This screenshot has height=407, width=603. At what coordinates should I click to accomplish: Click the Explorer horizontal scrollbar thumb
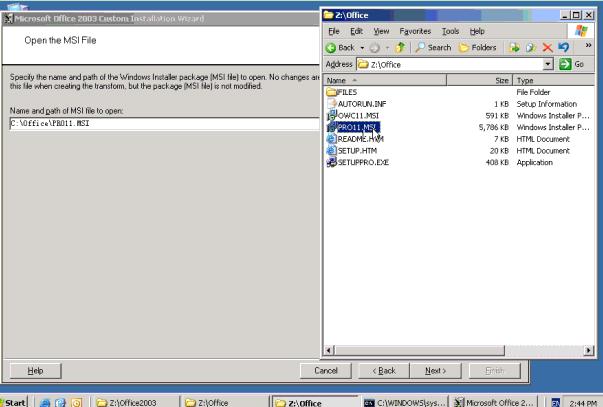click(x=419, y=350)
